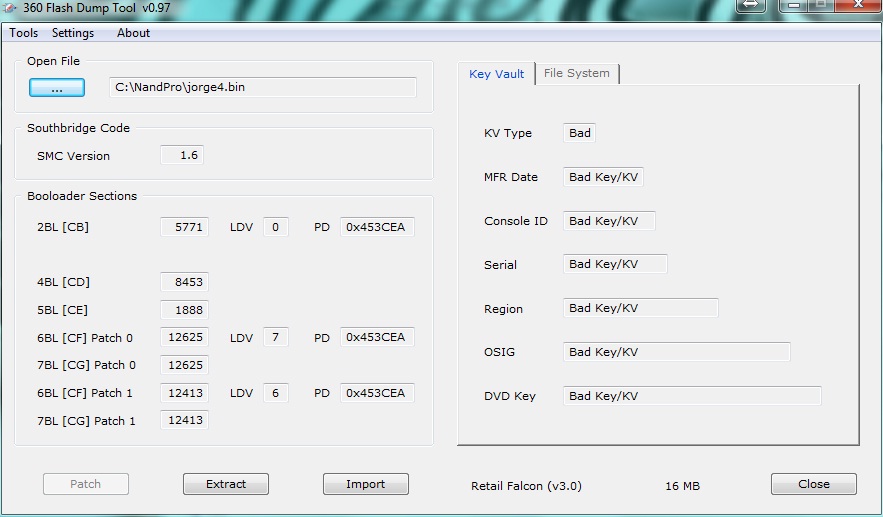Click the 2BL [CB] LDV field showing 0
Image resolution: width=883 pixels, height=517 pixels.
pyautogui.click(x=276, y=227)
